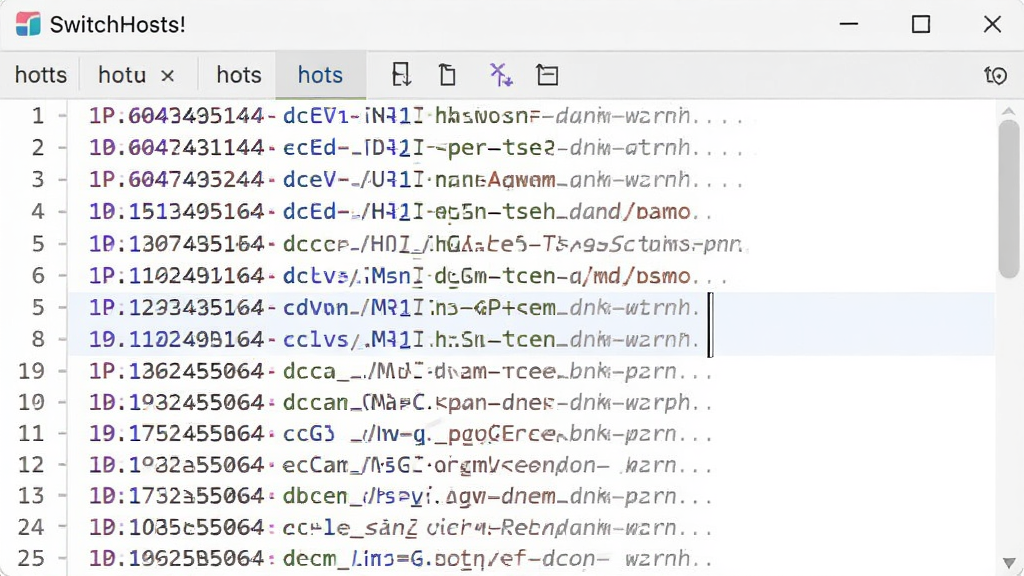Click the vertical scrollbar thumb
1024x576 pixels.
1009,199
